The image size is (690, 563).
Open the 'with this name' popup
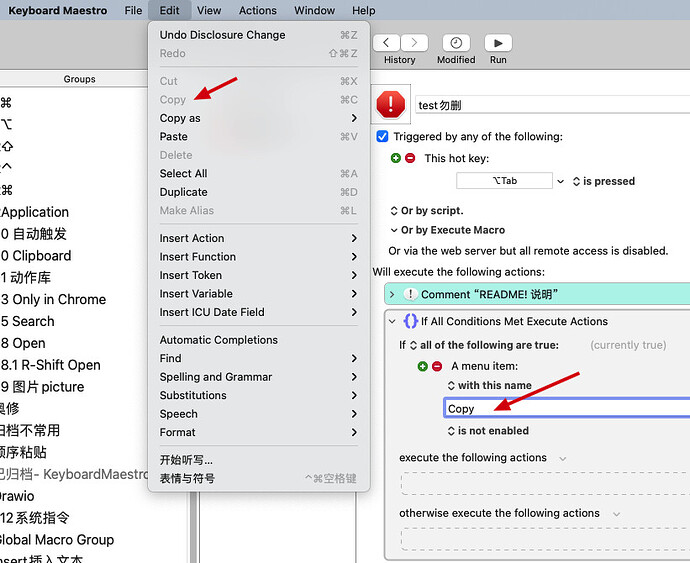tap(489, 386)
